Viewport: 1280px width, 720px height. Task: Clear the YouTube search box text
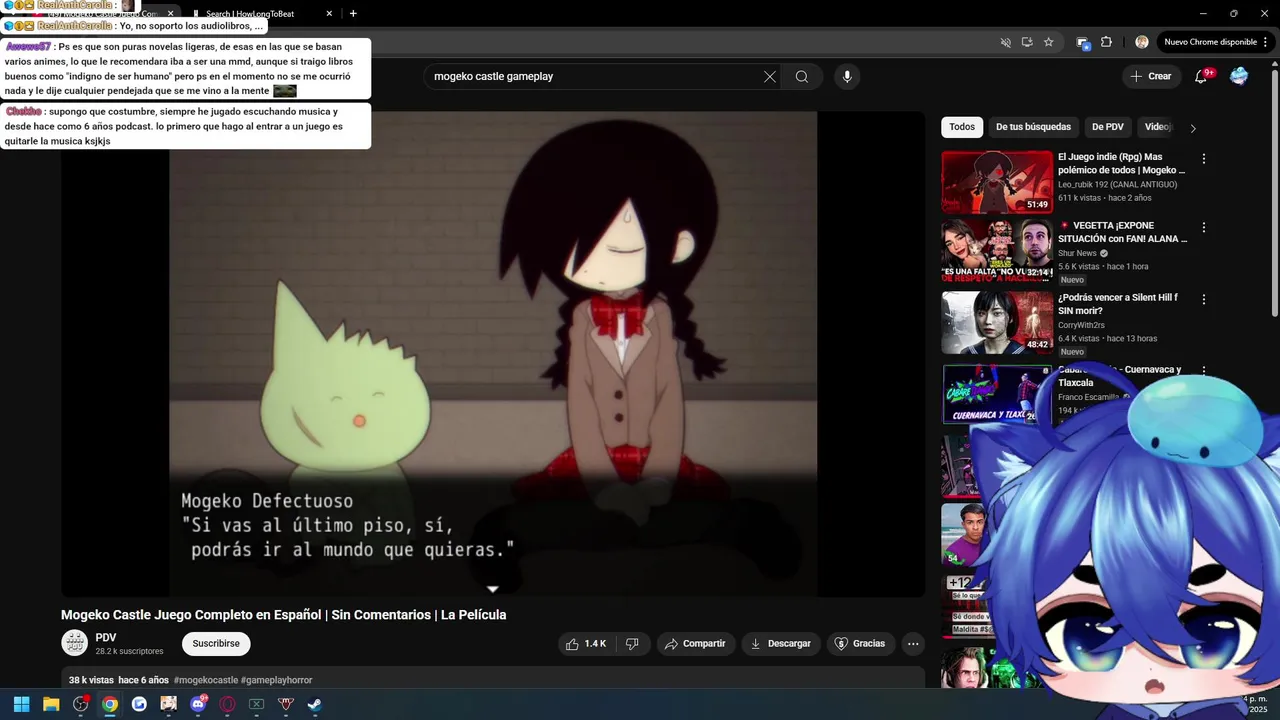pyautogui.click(x=770, y=76)
